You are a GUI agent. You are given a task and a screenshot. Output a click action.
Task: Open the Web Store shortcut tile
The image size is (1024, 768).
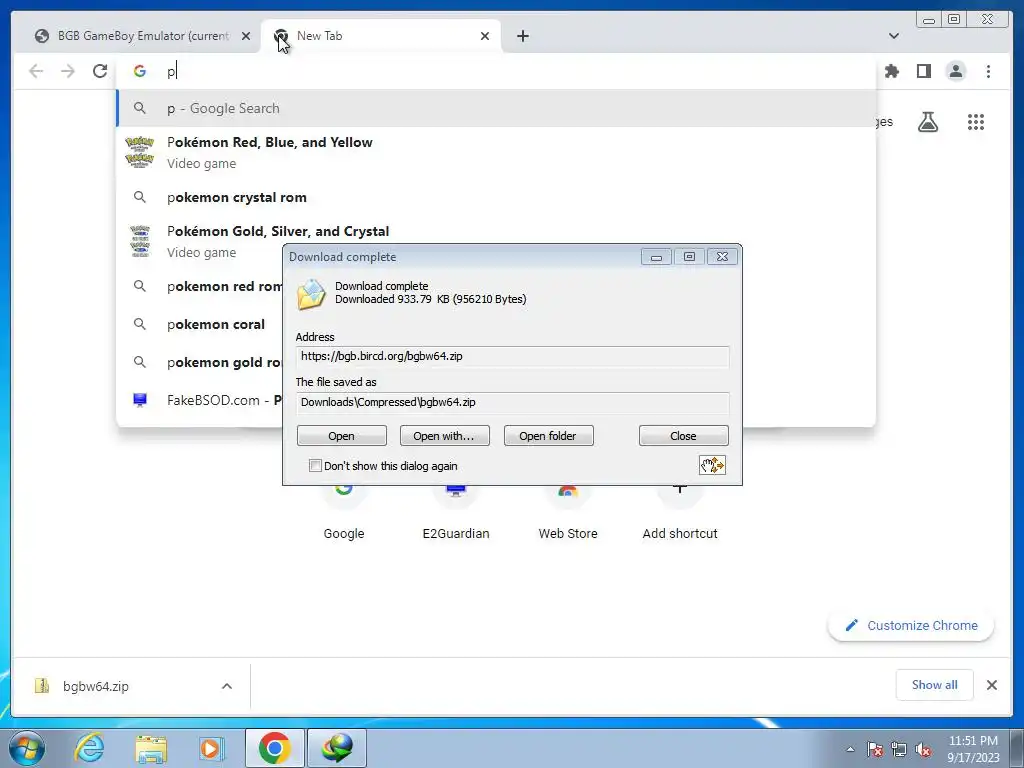pyautogui.click(x=568, y=514)
